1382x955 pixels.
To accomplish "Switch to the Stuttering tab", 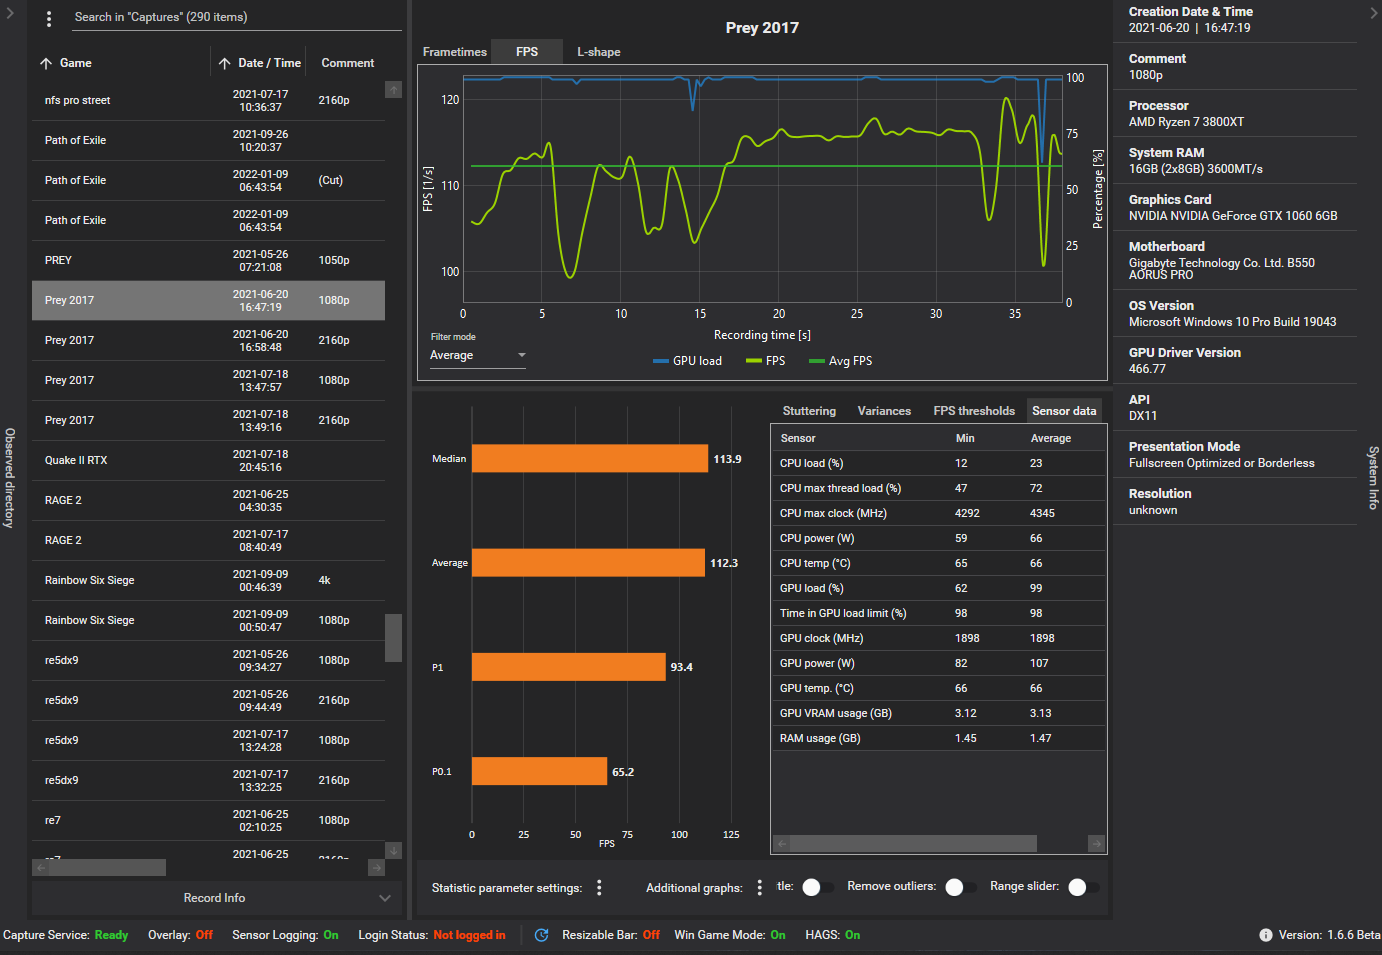I will [x=809, y=411].
